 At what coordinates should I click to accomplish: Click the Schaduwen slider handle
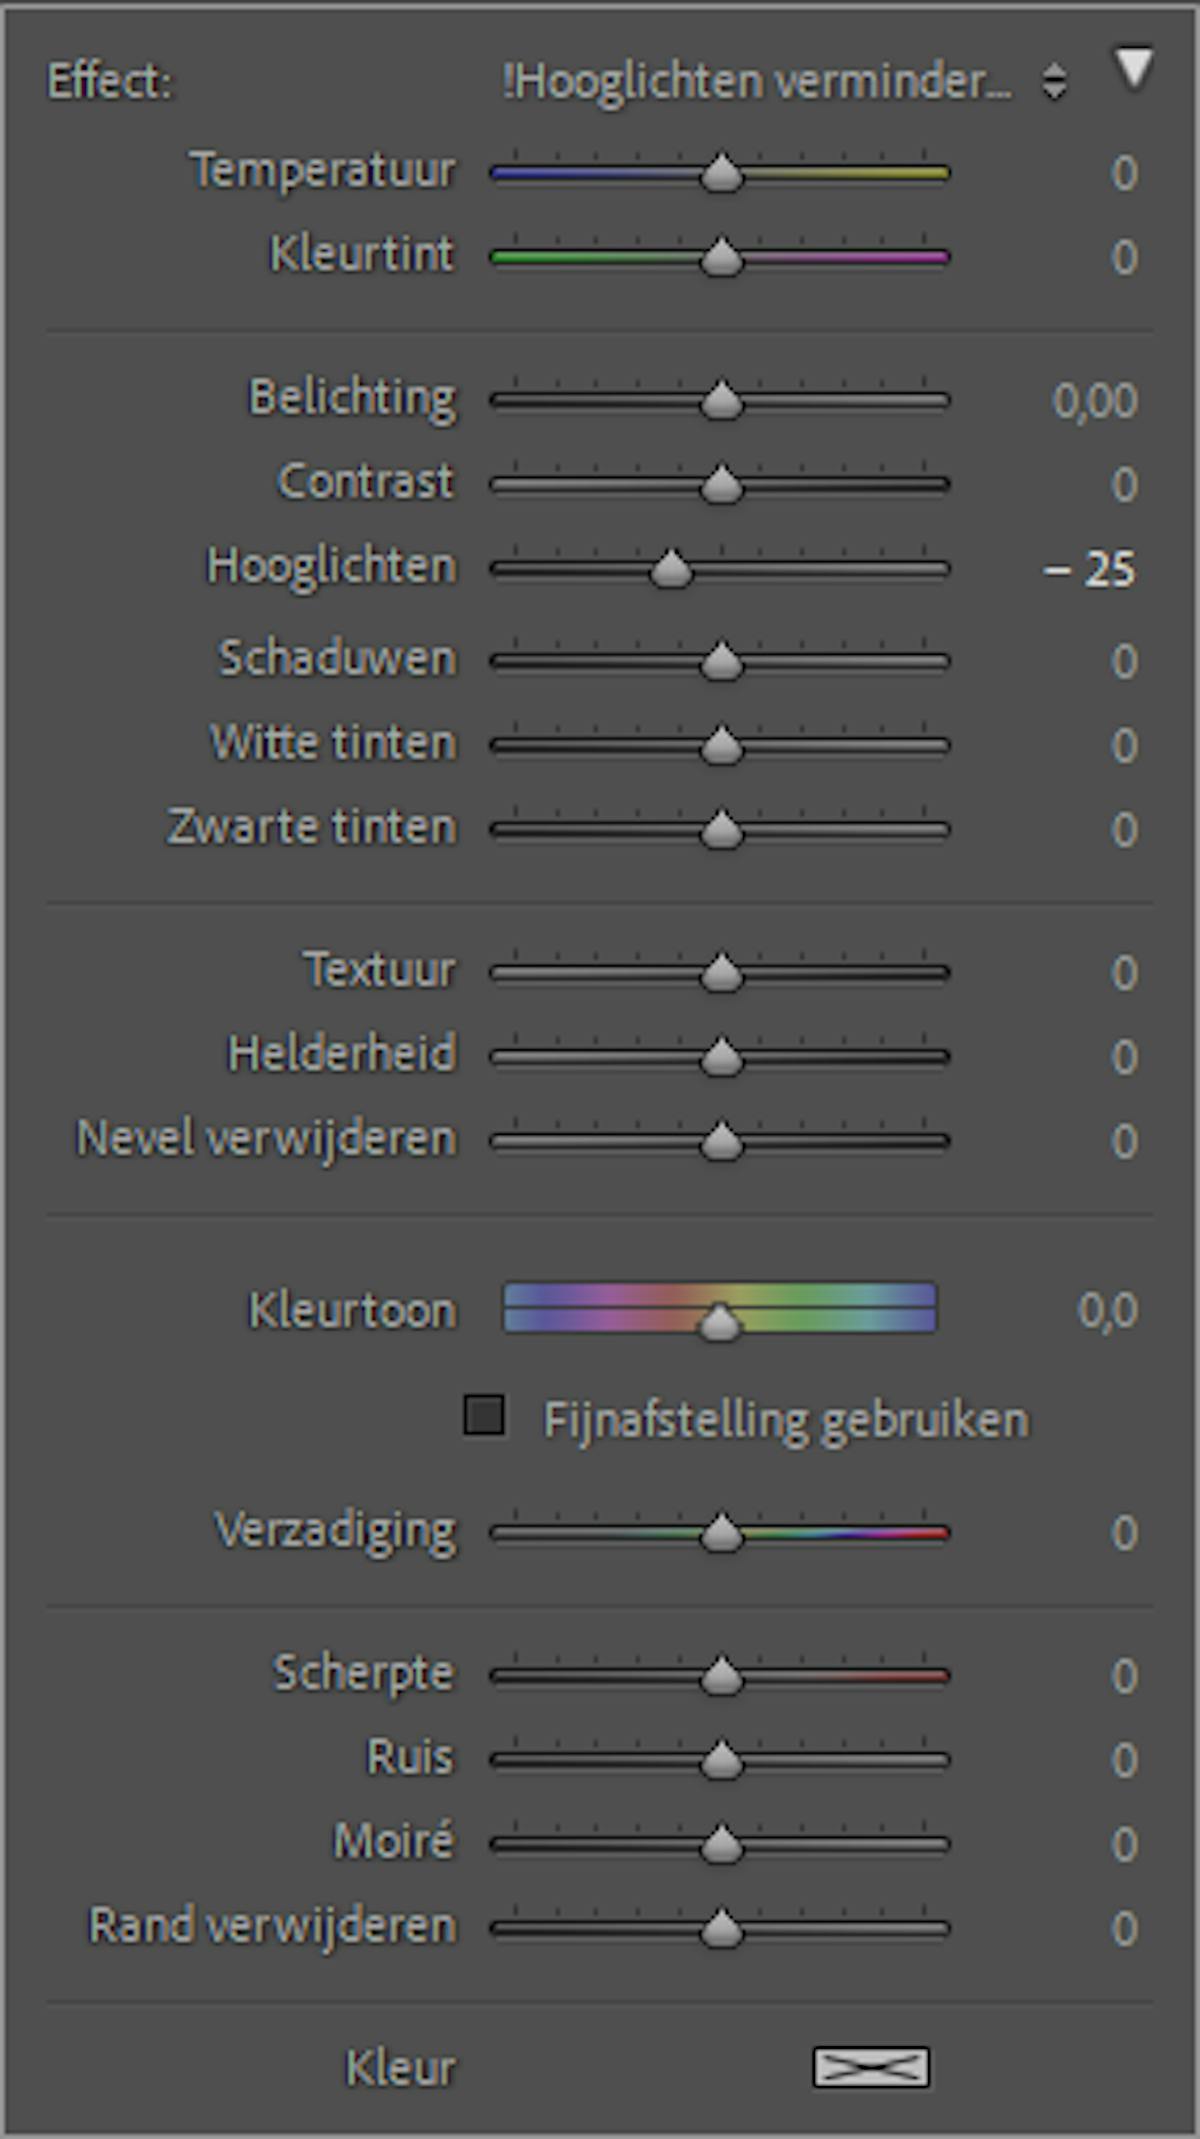pos(721,662)
